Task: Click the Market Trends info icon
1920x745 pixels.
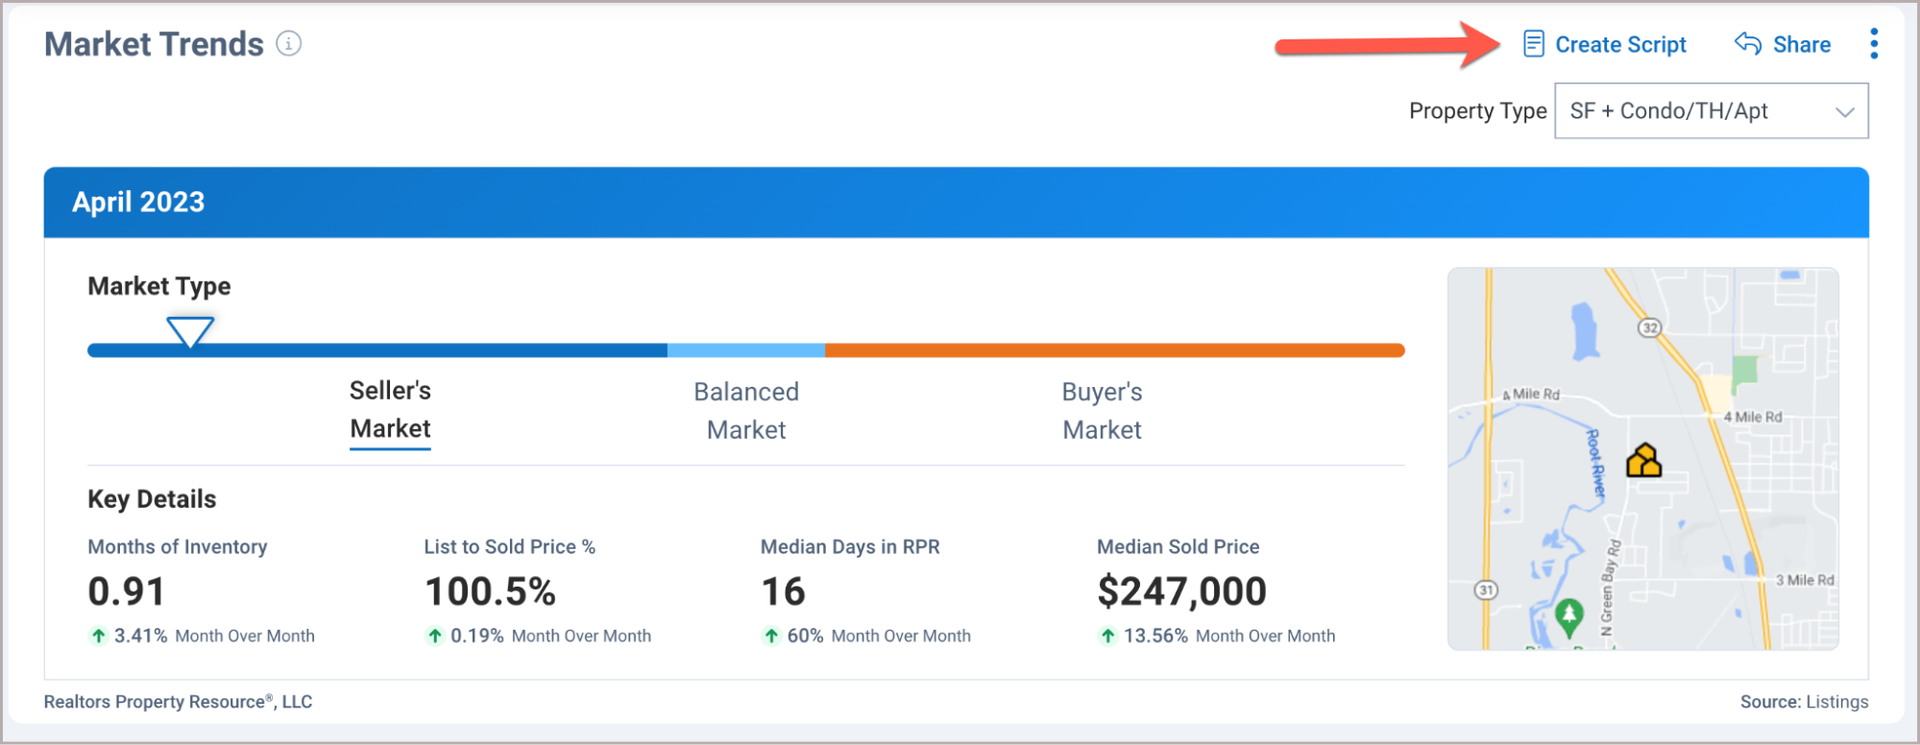Action: (289, 44)
